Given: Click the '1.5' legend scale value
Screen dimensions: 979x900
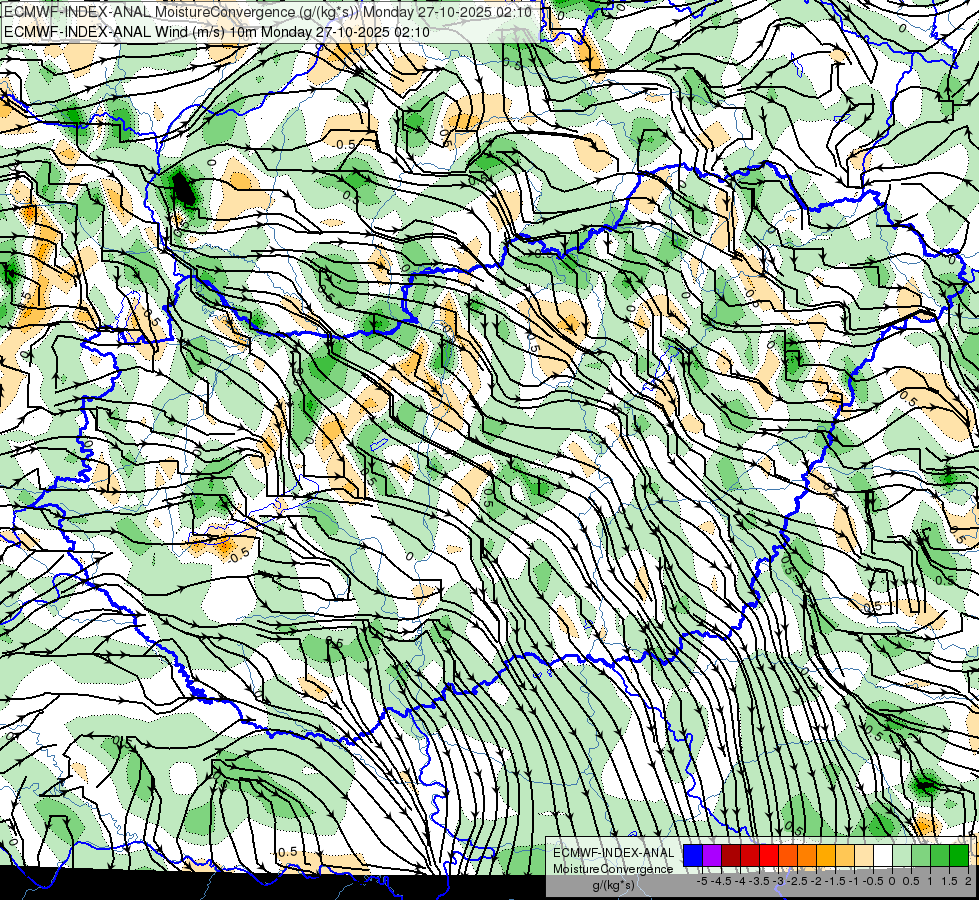Looking at the screenshot, I should tap(948, 881).
